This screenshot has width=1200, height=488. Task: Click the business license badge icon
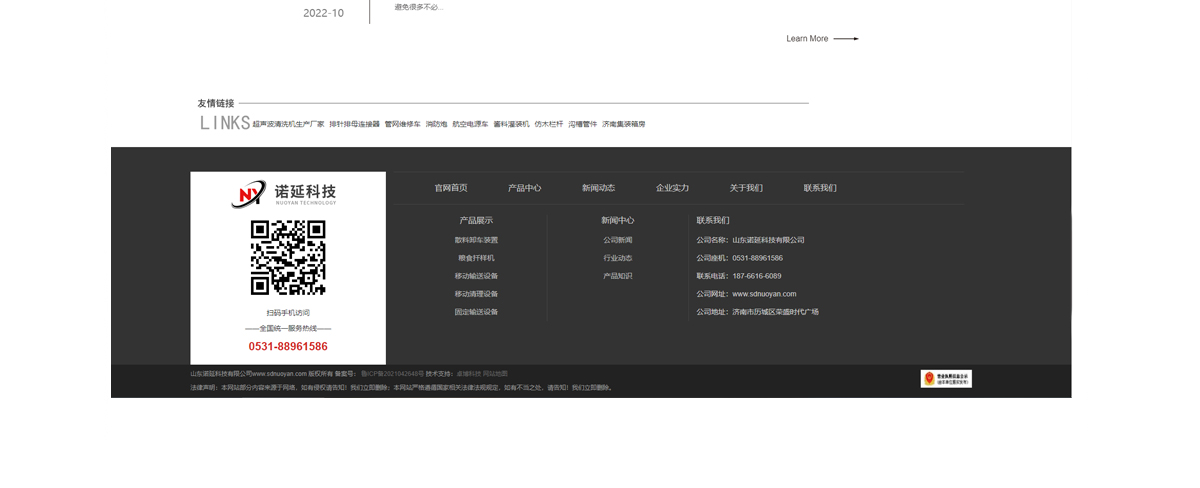point(946,378)
